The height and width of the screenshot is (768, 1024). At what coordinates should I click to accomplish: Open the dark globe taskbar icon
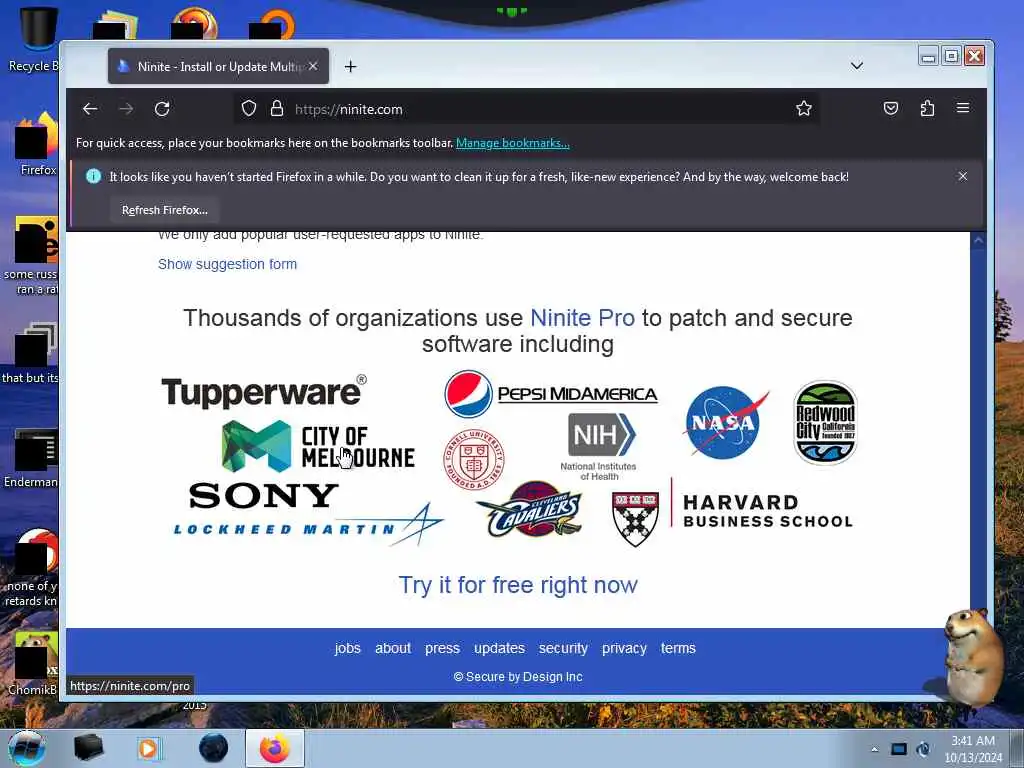[213, 748]
